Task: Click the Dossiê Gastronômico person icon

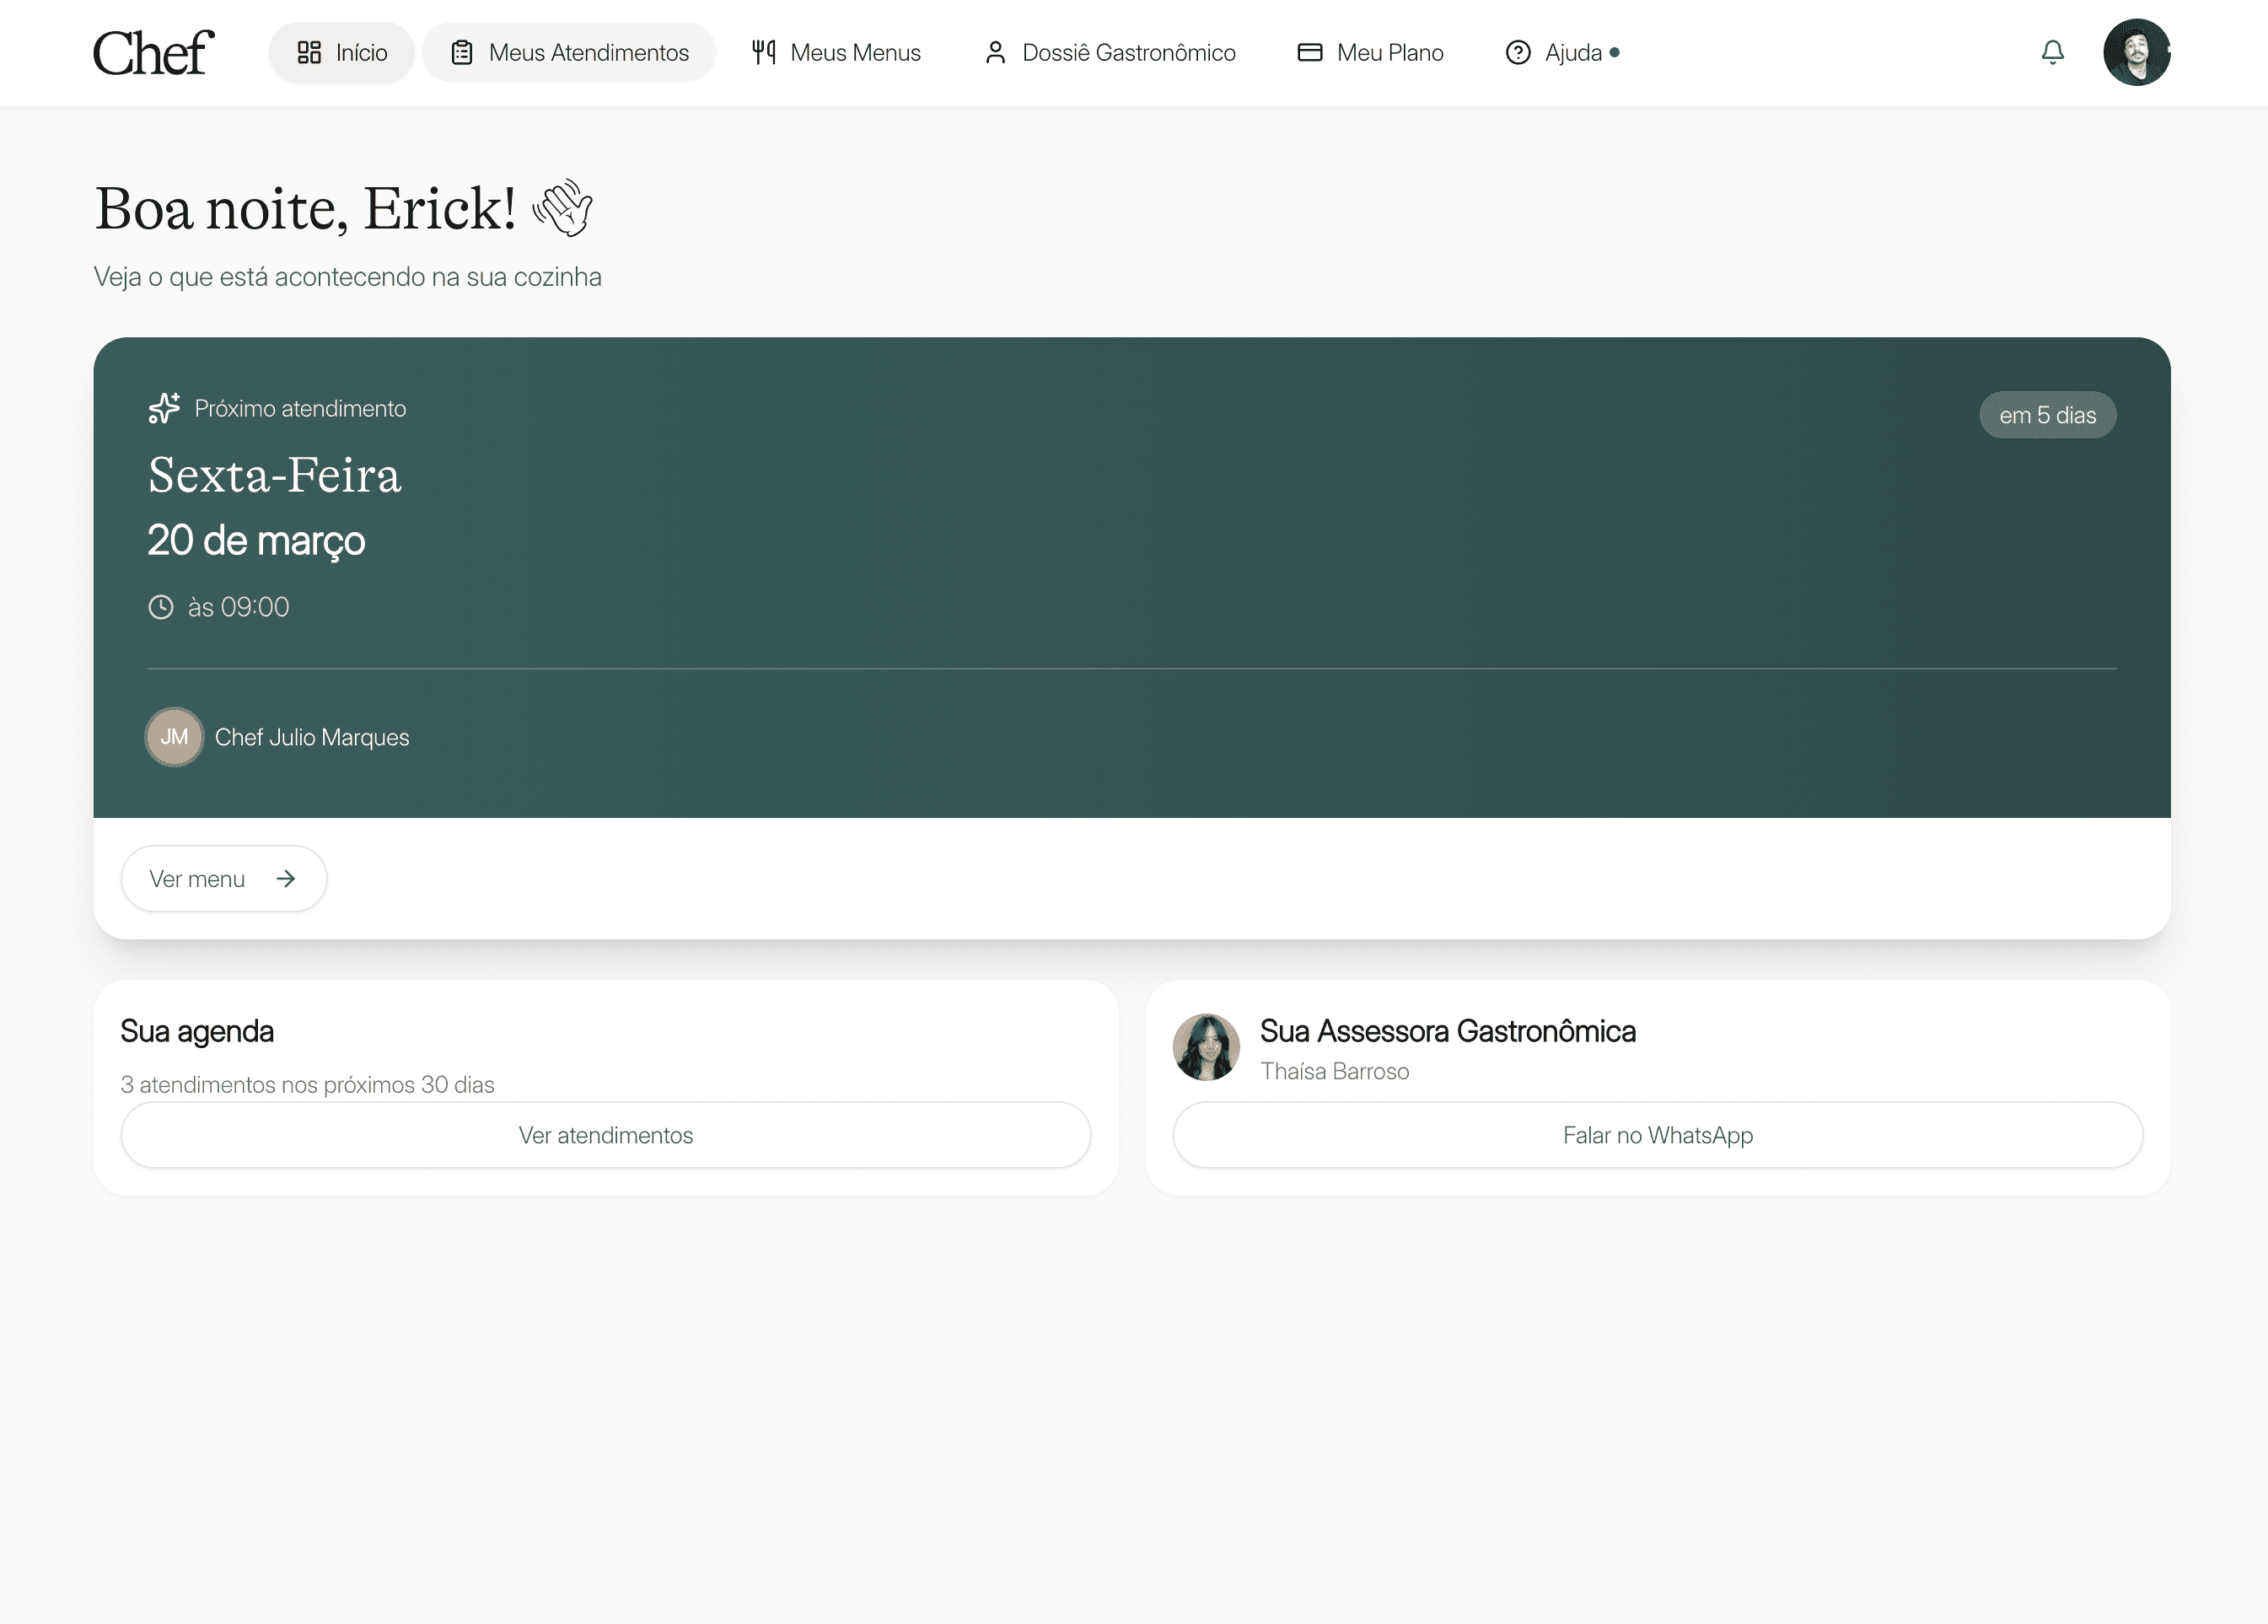Action: [995, 53]
